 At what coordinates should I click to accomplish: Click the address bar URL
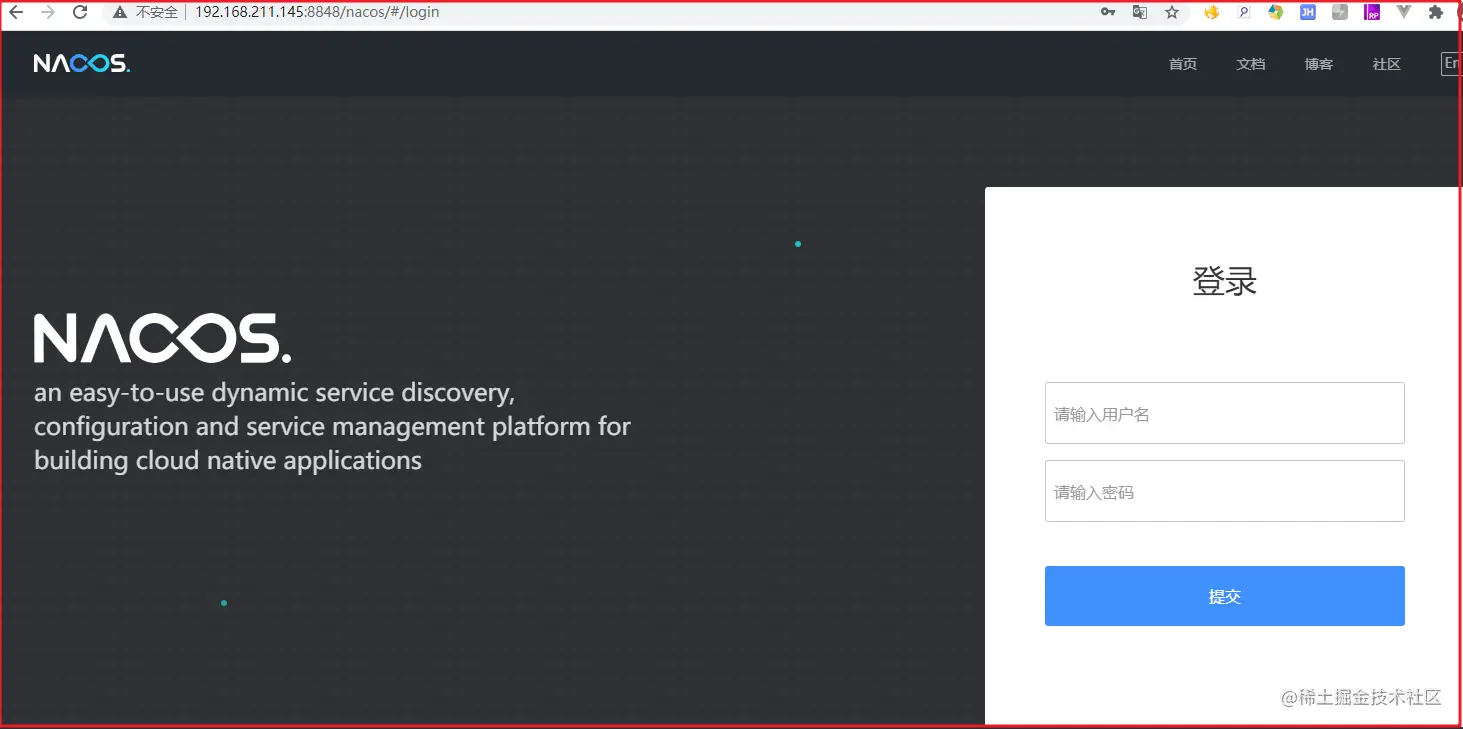tap(317, 12)
